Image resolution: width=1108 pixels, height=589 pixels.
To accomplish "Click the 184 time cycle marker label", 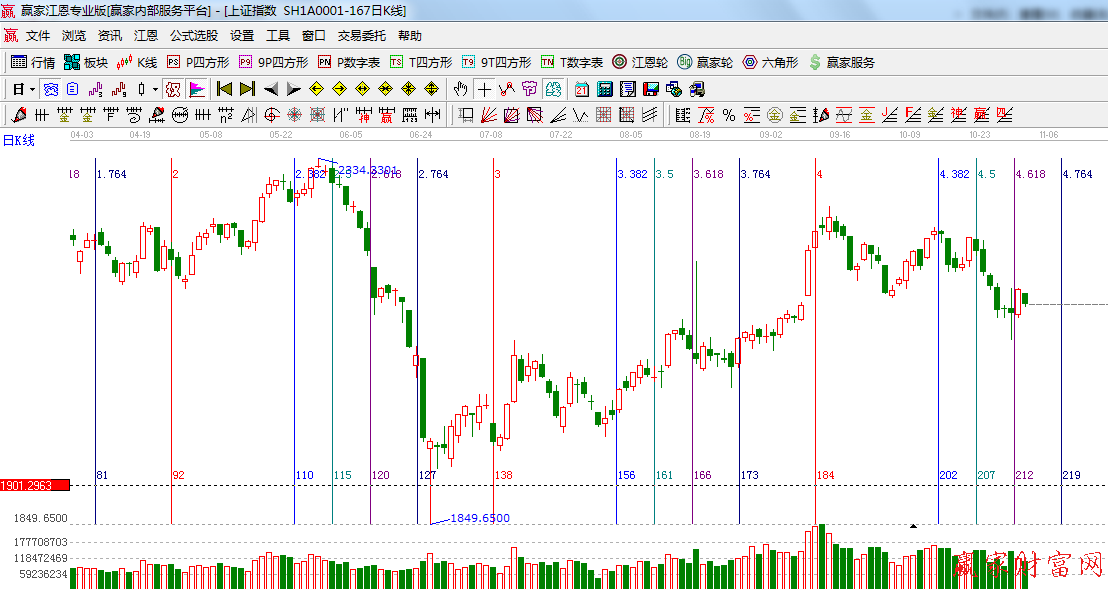I will coord(825,475).
